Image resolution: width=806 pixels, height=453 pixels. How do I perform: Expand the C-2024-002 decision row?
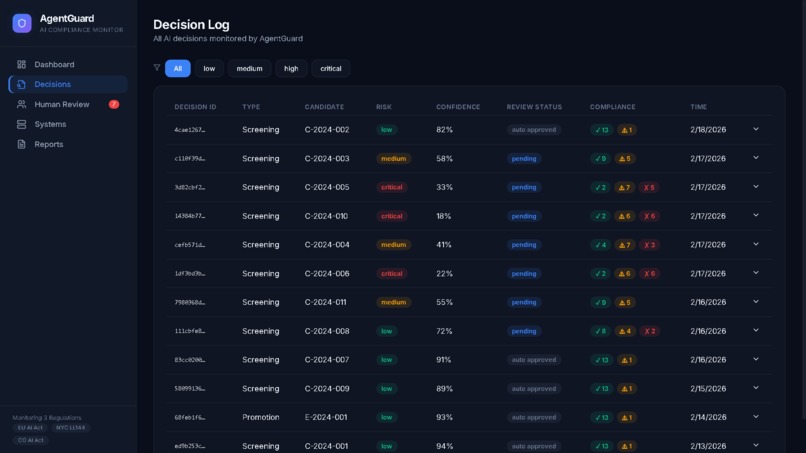coord(756,129)
